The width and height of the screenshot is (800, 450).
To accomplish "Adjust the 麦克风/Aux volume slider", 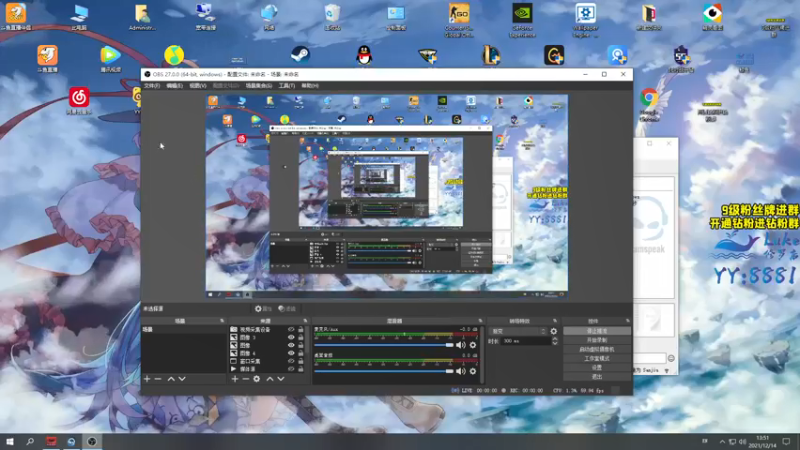I will (x=384, y=345).
